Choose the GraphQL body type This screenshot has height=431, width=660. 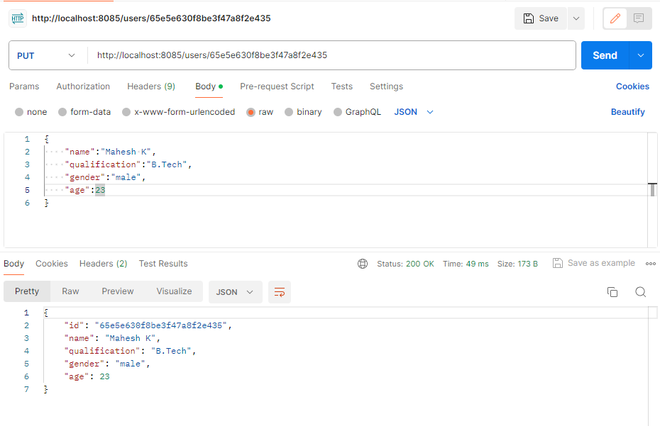coord(338,112)
